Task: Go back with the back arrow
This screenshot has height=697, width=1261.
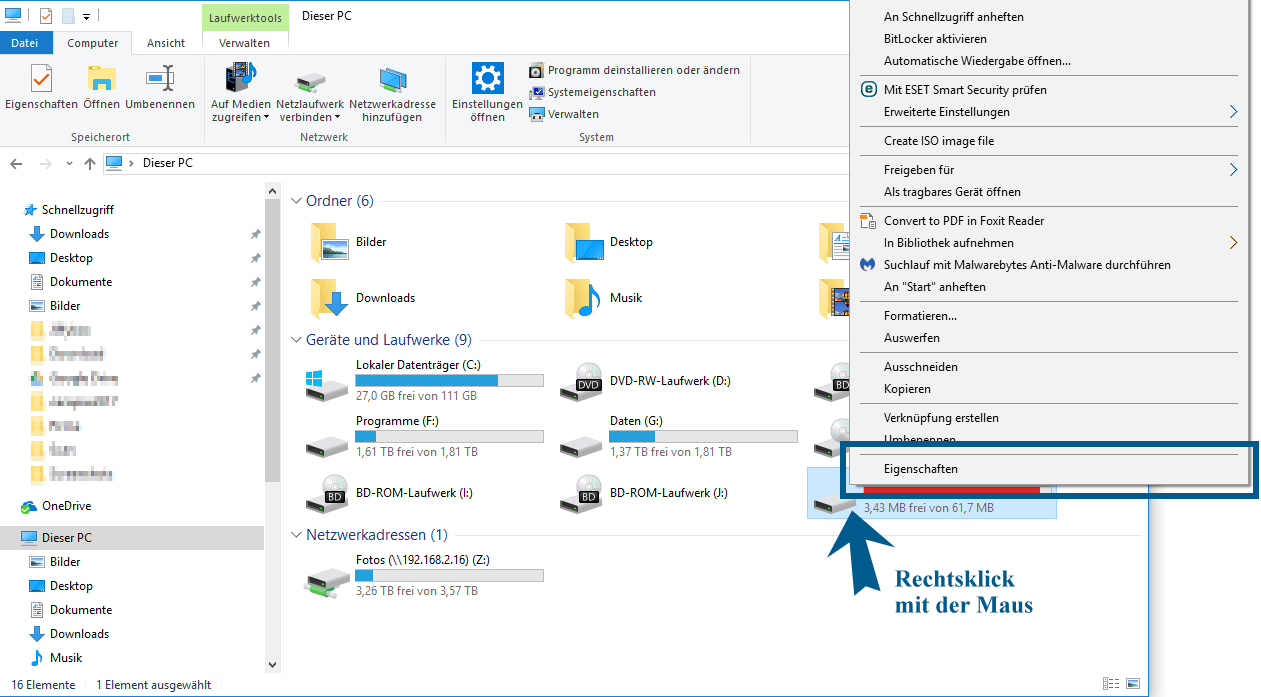Action: (16, 163)
